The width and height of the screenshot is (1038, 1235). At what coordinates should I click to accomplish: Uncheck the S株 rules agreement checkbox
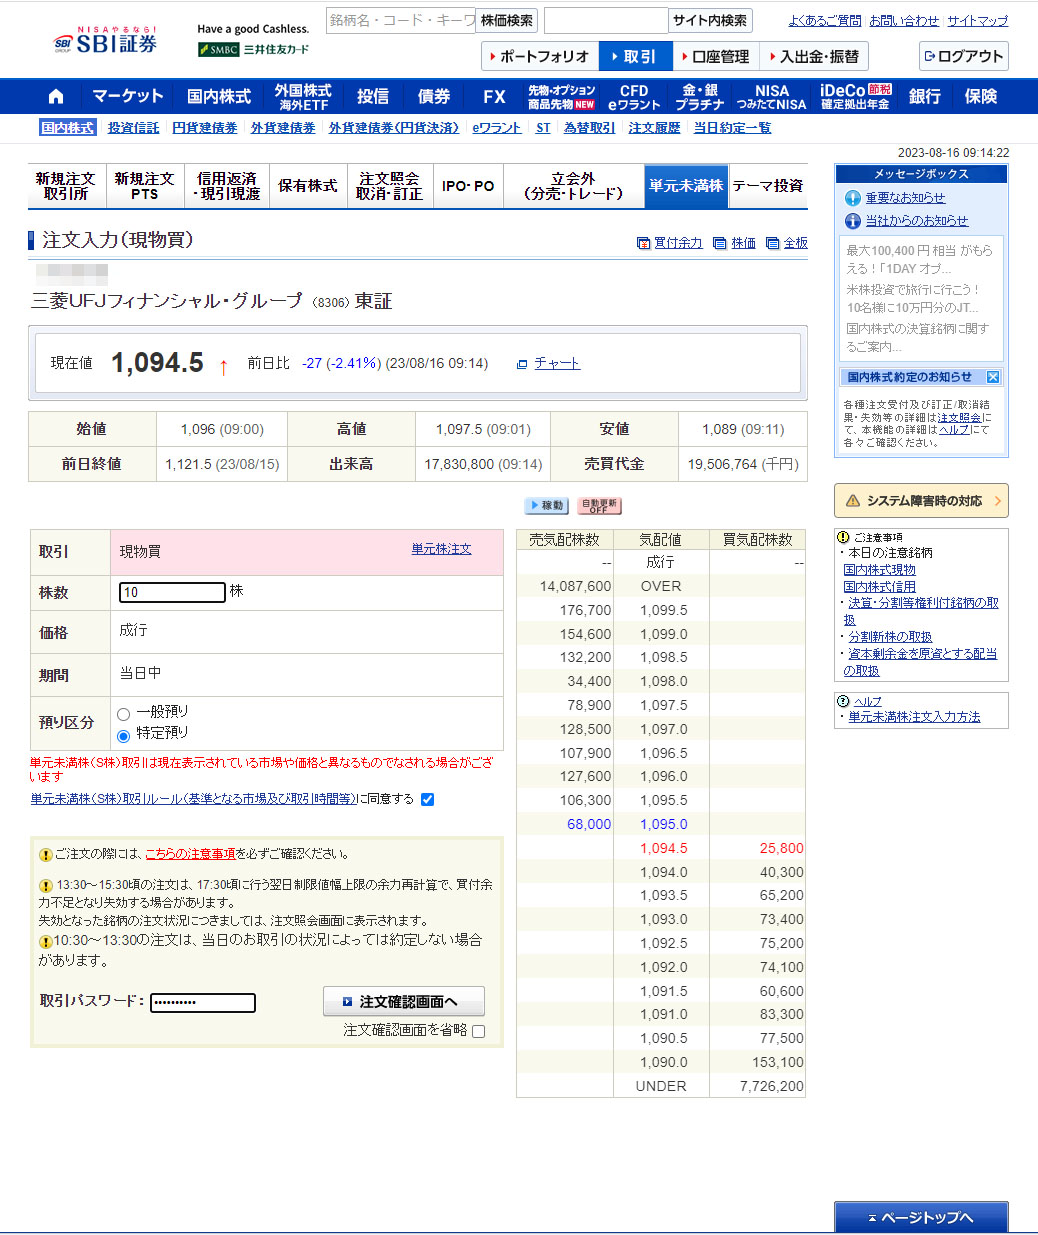click(x=428, y=799)
